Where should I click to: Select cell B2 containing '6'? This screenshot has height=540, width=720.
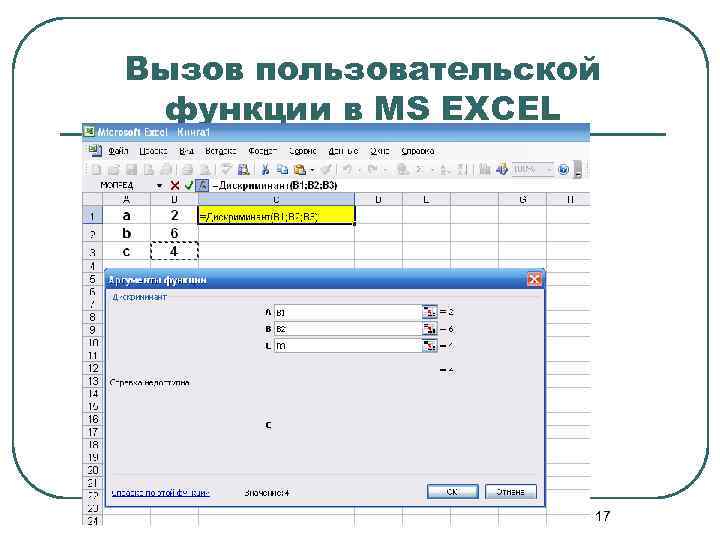coord(174,233)
